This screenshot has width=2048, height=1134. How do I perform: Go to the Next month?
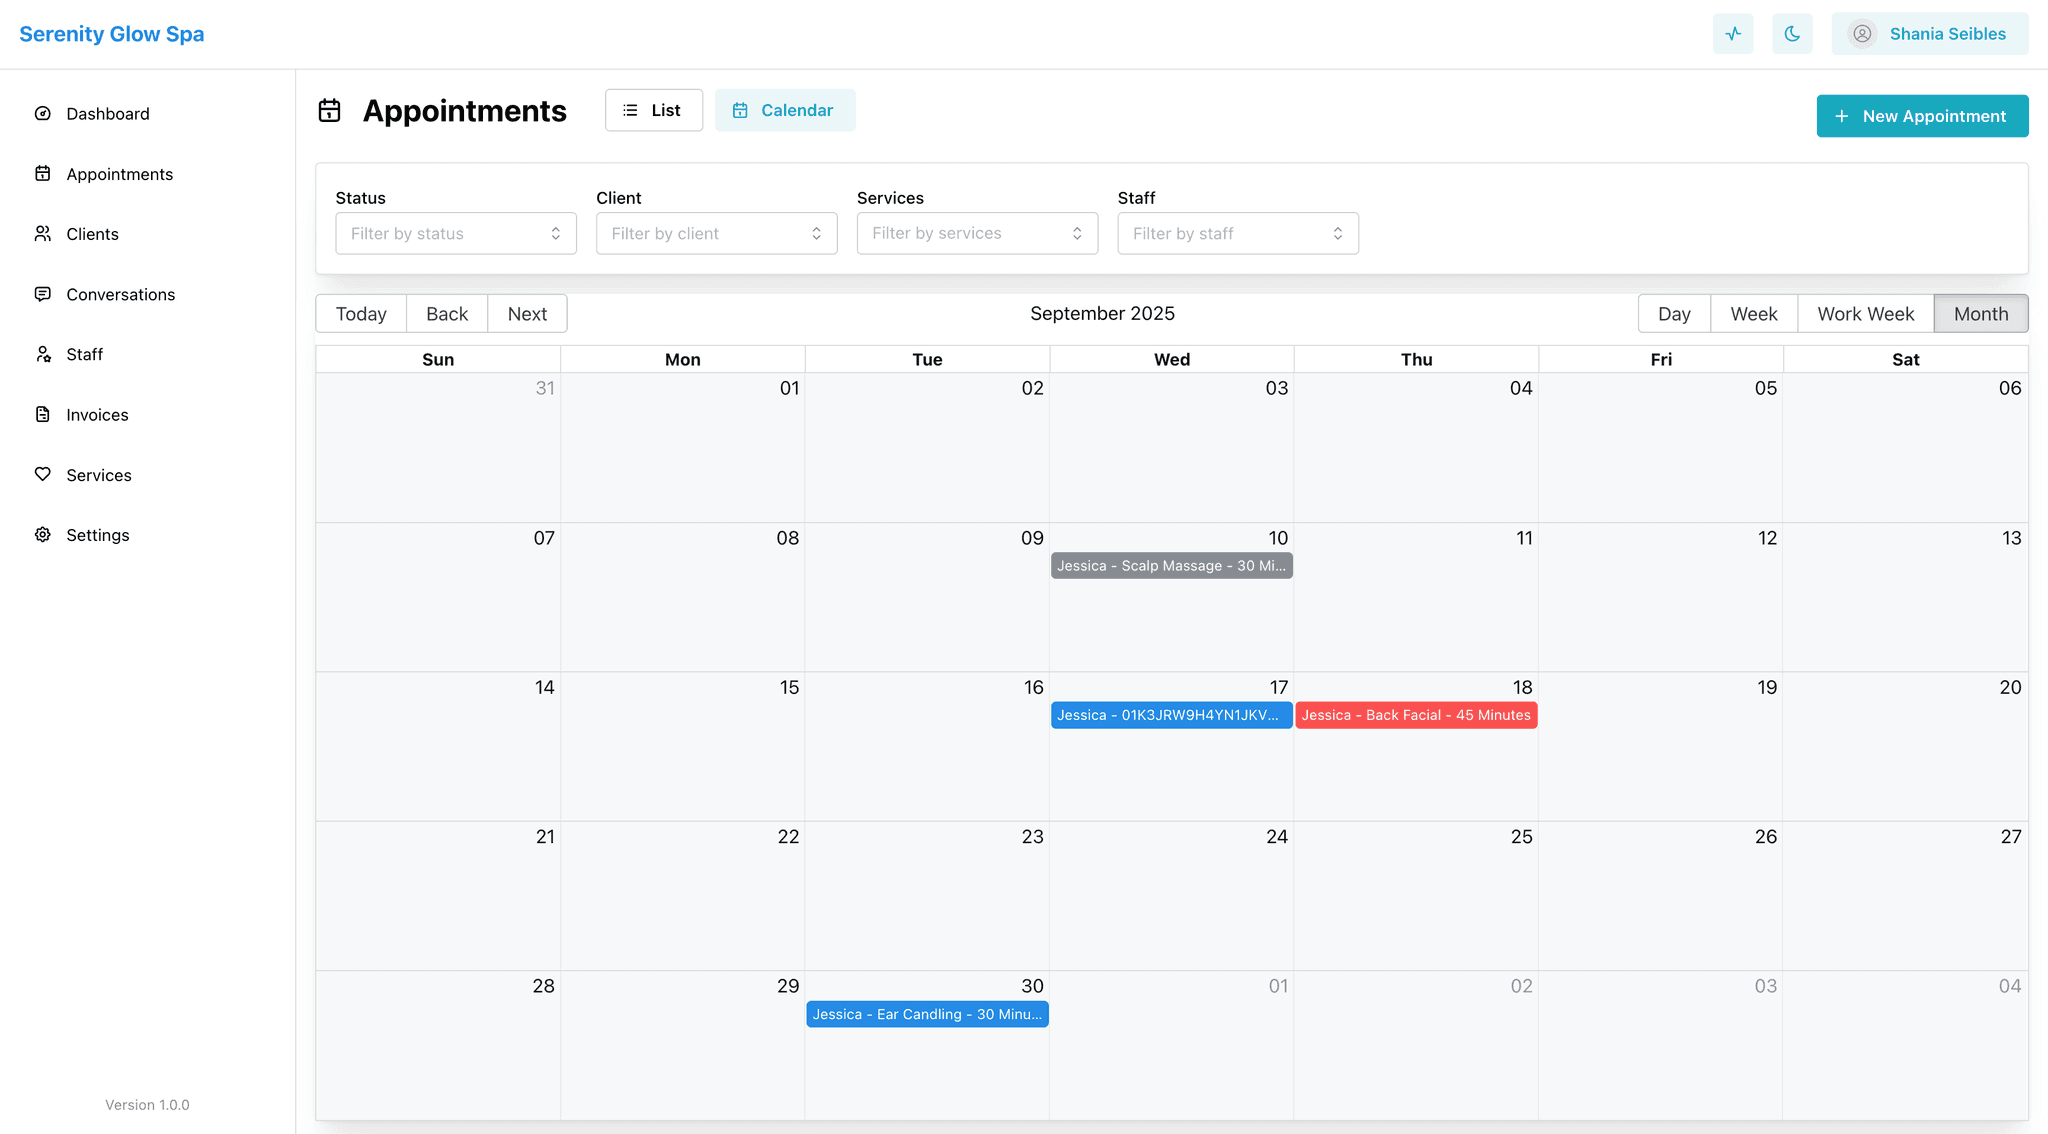pos(526,314)
